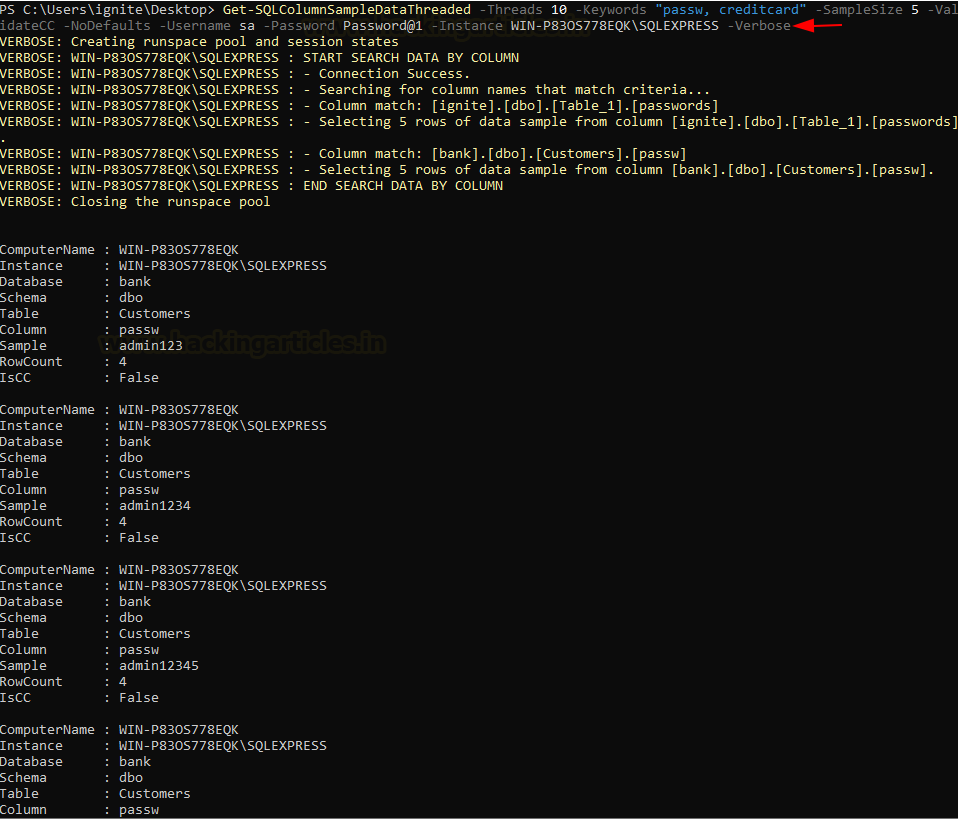Click 'START SEARCH DATA BY COLUMN' text
The height and width of the screenshot is (819, 958).
[411, 57]
